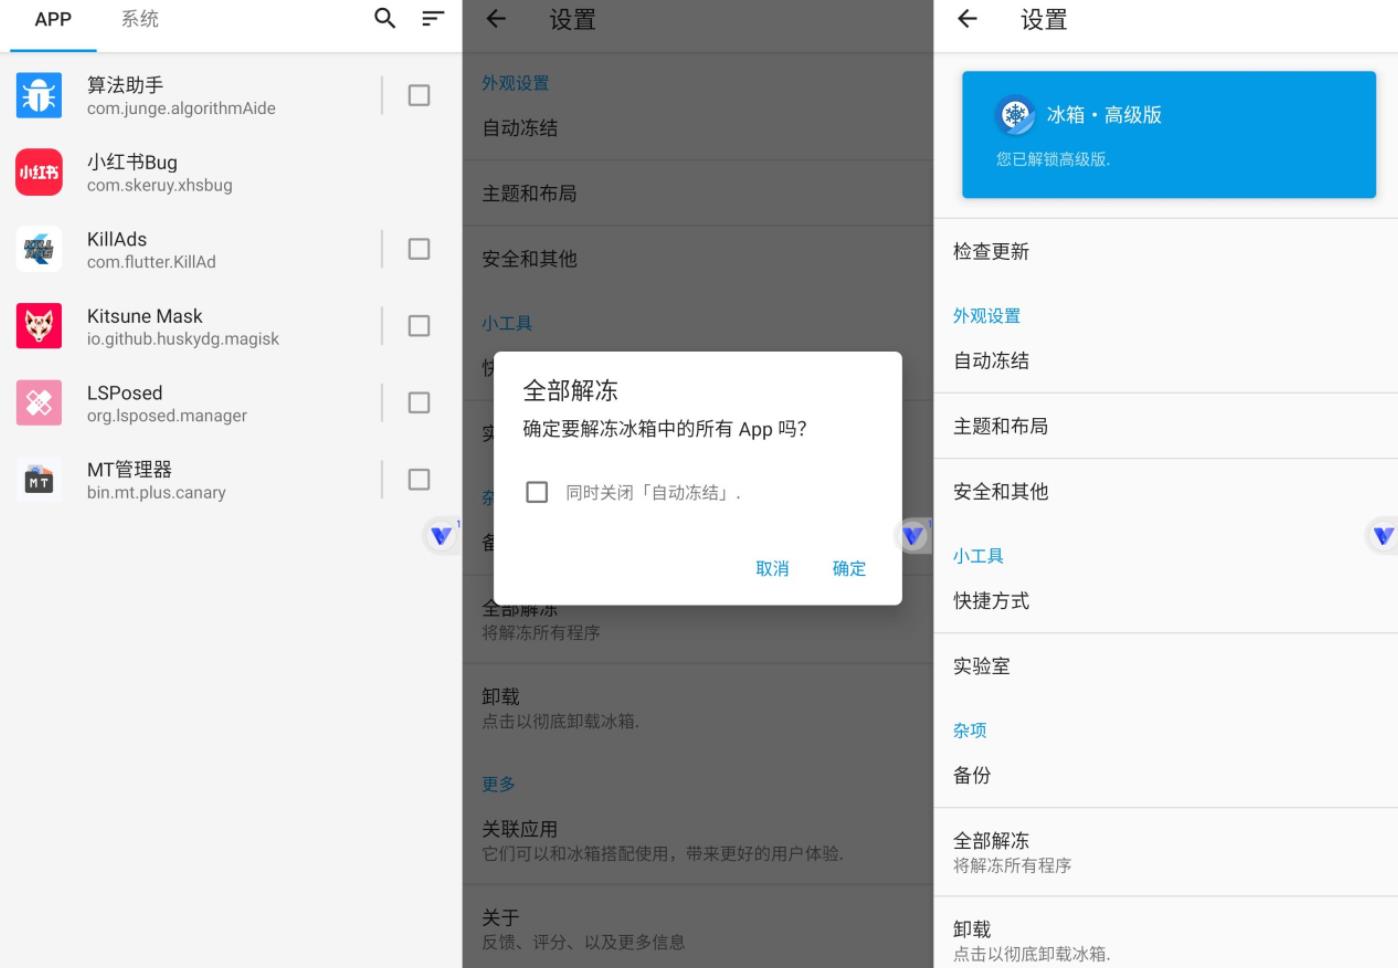Tap the LSPosed pink app icon

tap(39, 403)
